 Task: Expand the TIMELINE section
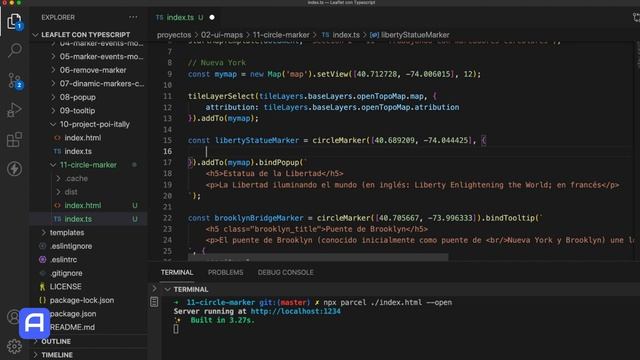tap(57, 355)
